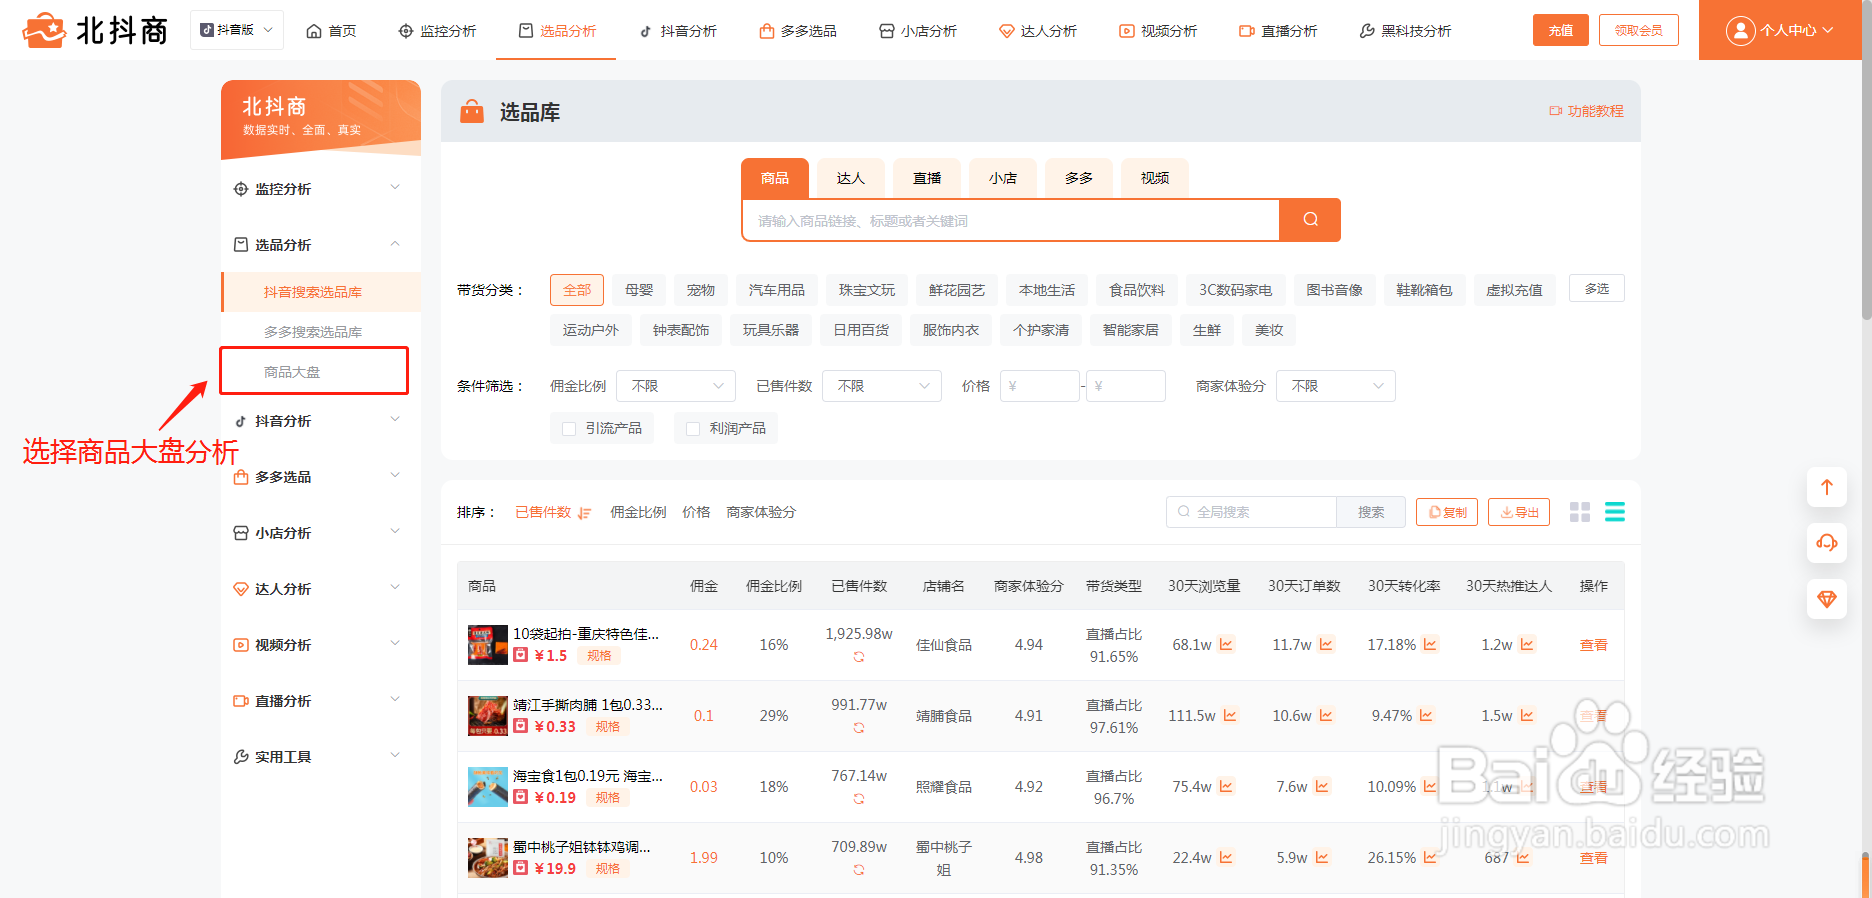Open the customer service headset icon
This screenshot has height=898, width=1872.
coord(1827,543)
